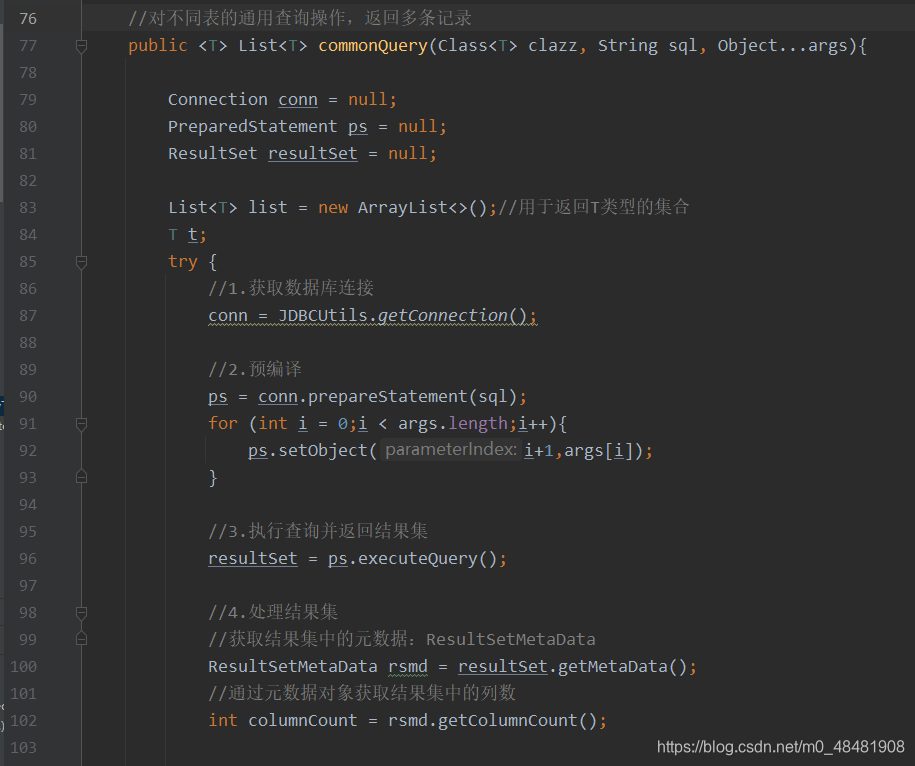
Task: Click the 'new' keyword on line 83
Action: click(x=333, y=207)
